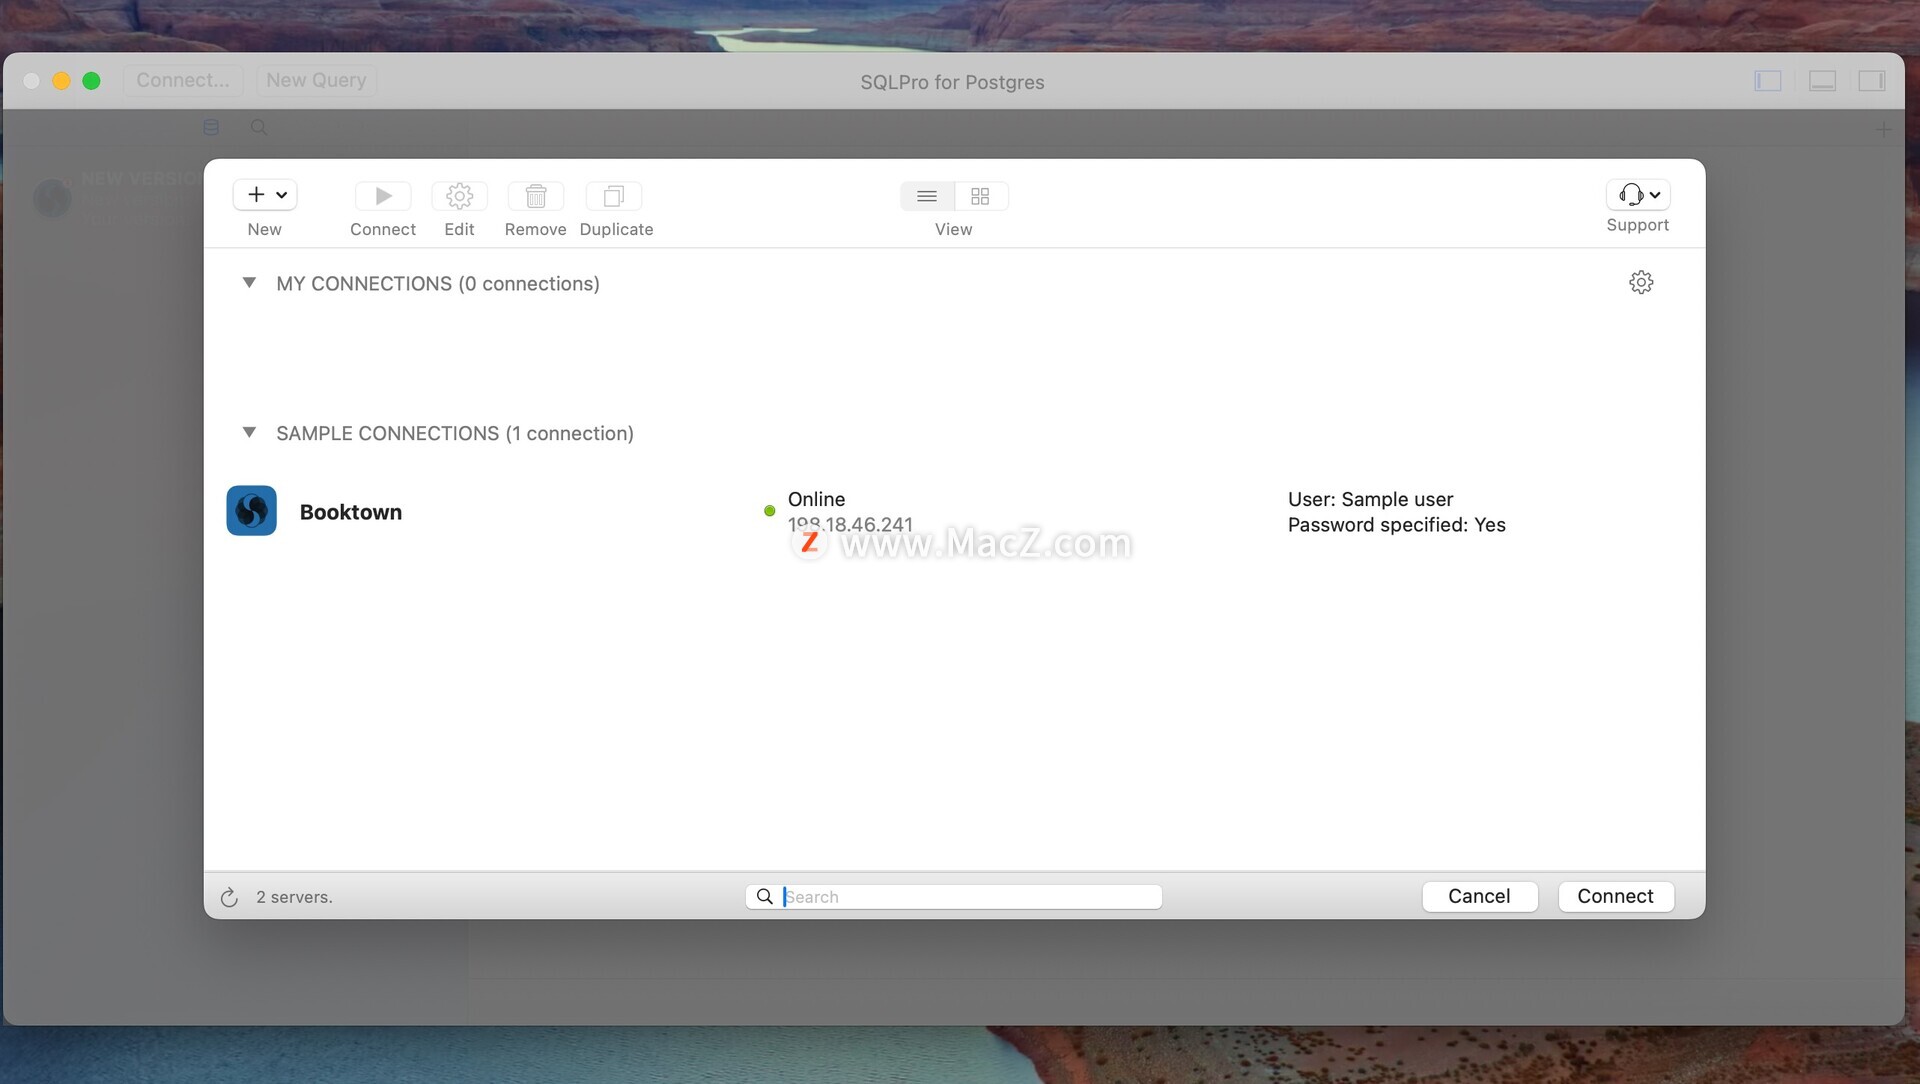This screenshot has width=1920, height=1084.
Task: Click the User: Sample user text
Action: point(1370,499)
